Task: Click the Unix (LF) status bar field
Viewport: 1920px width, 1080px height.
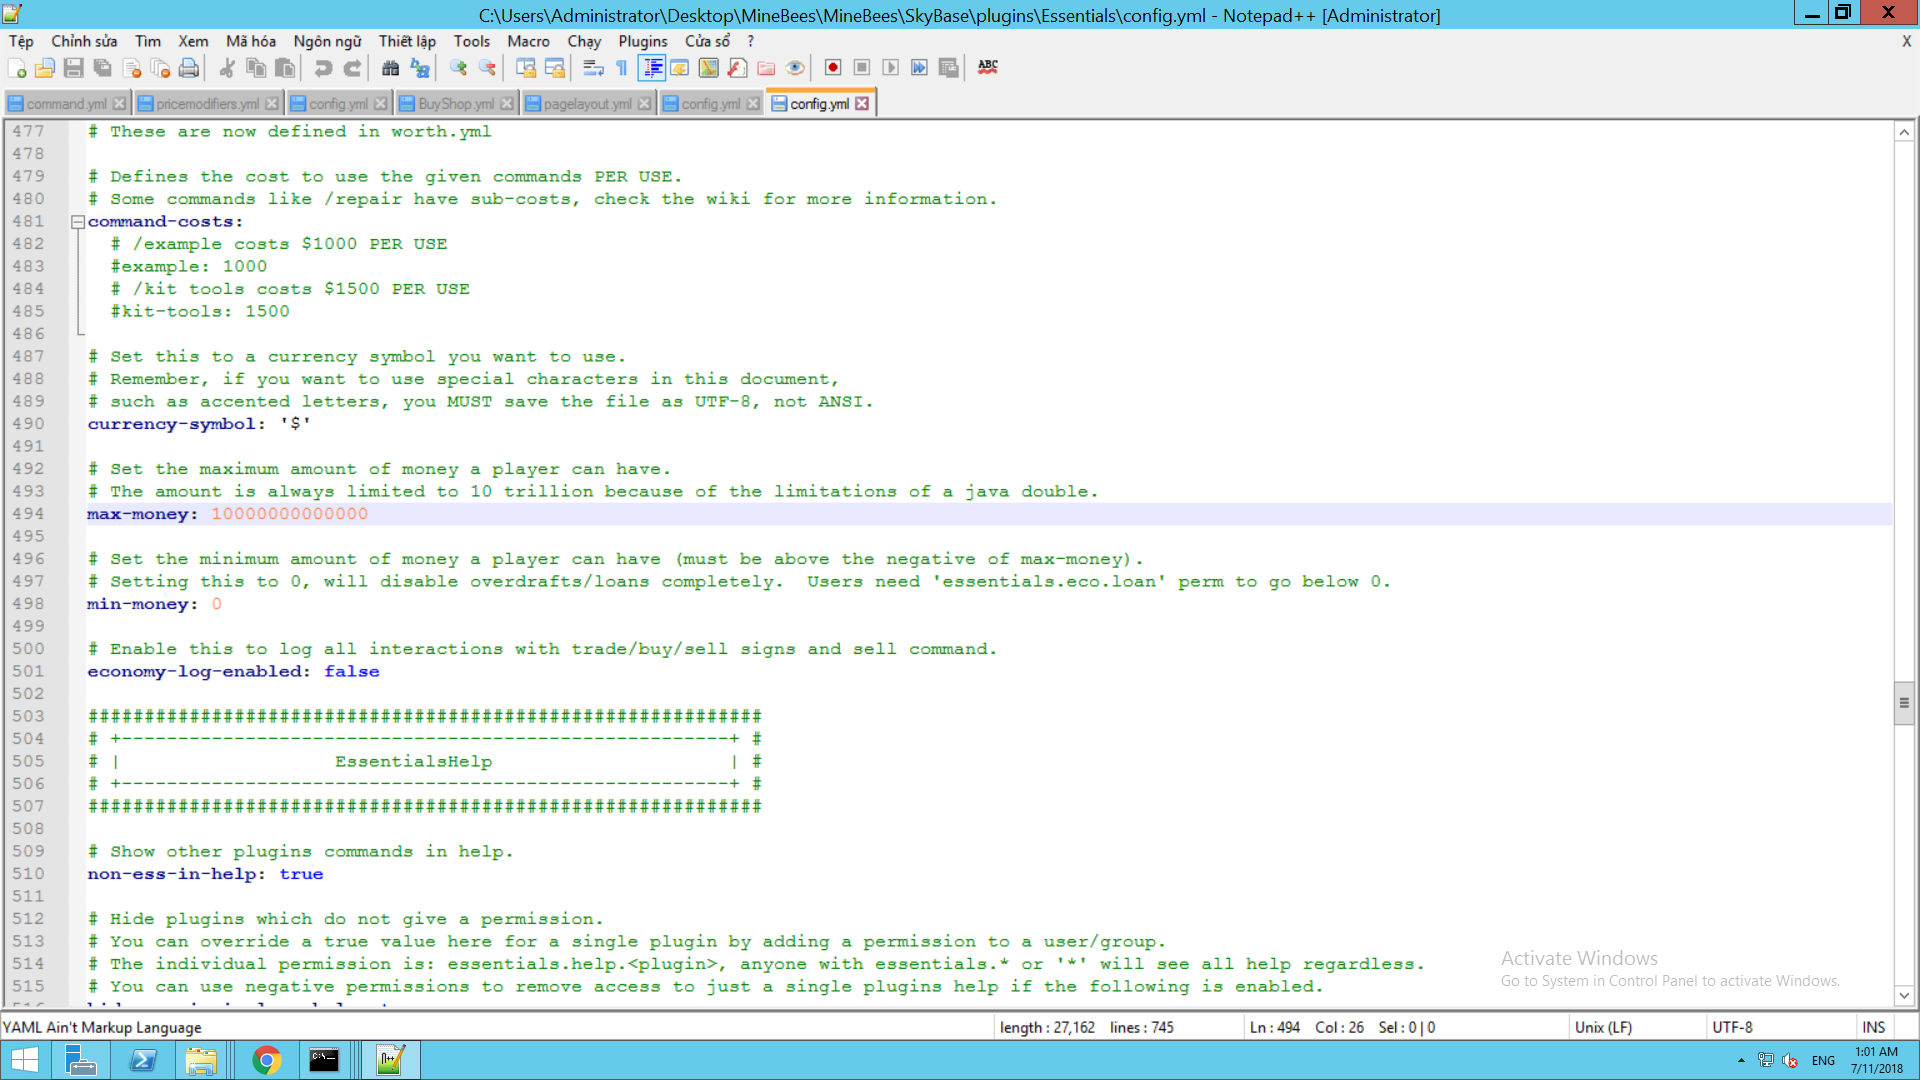Action: pos(1603,1027)
